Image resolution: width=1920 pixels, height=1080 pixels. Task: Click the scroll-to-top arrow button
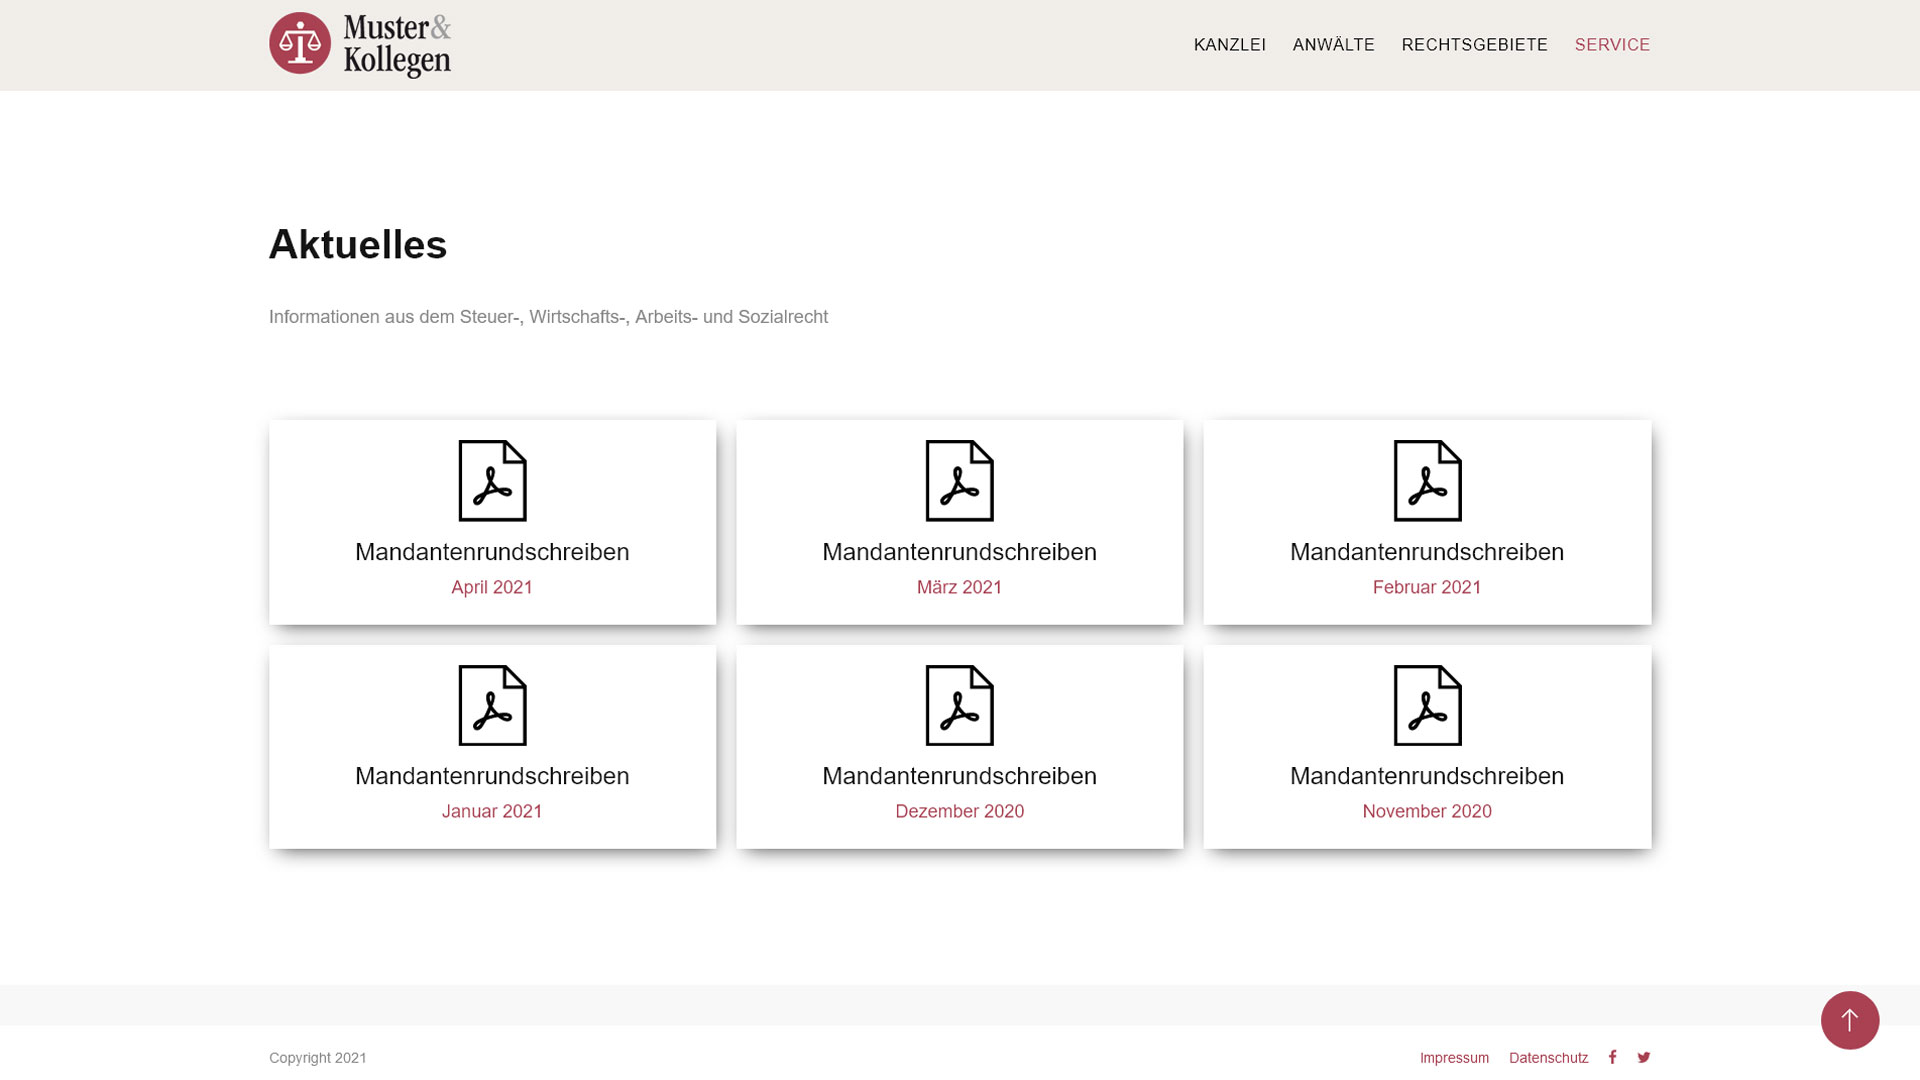(x=1850, y=1021)
